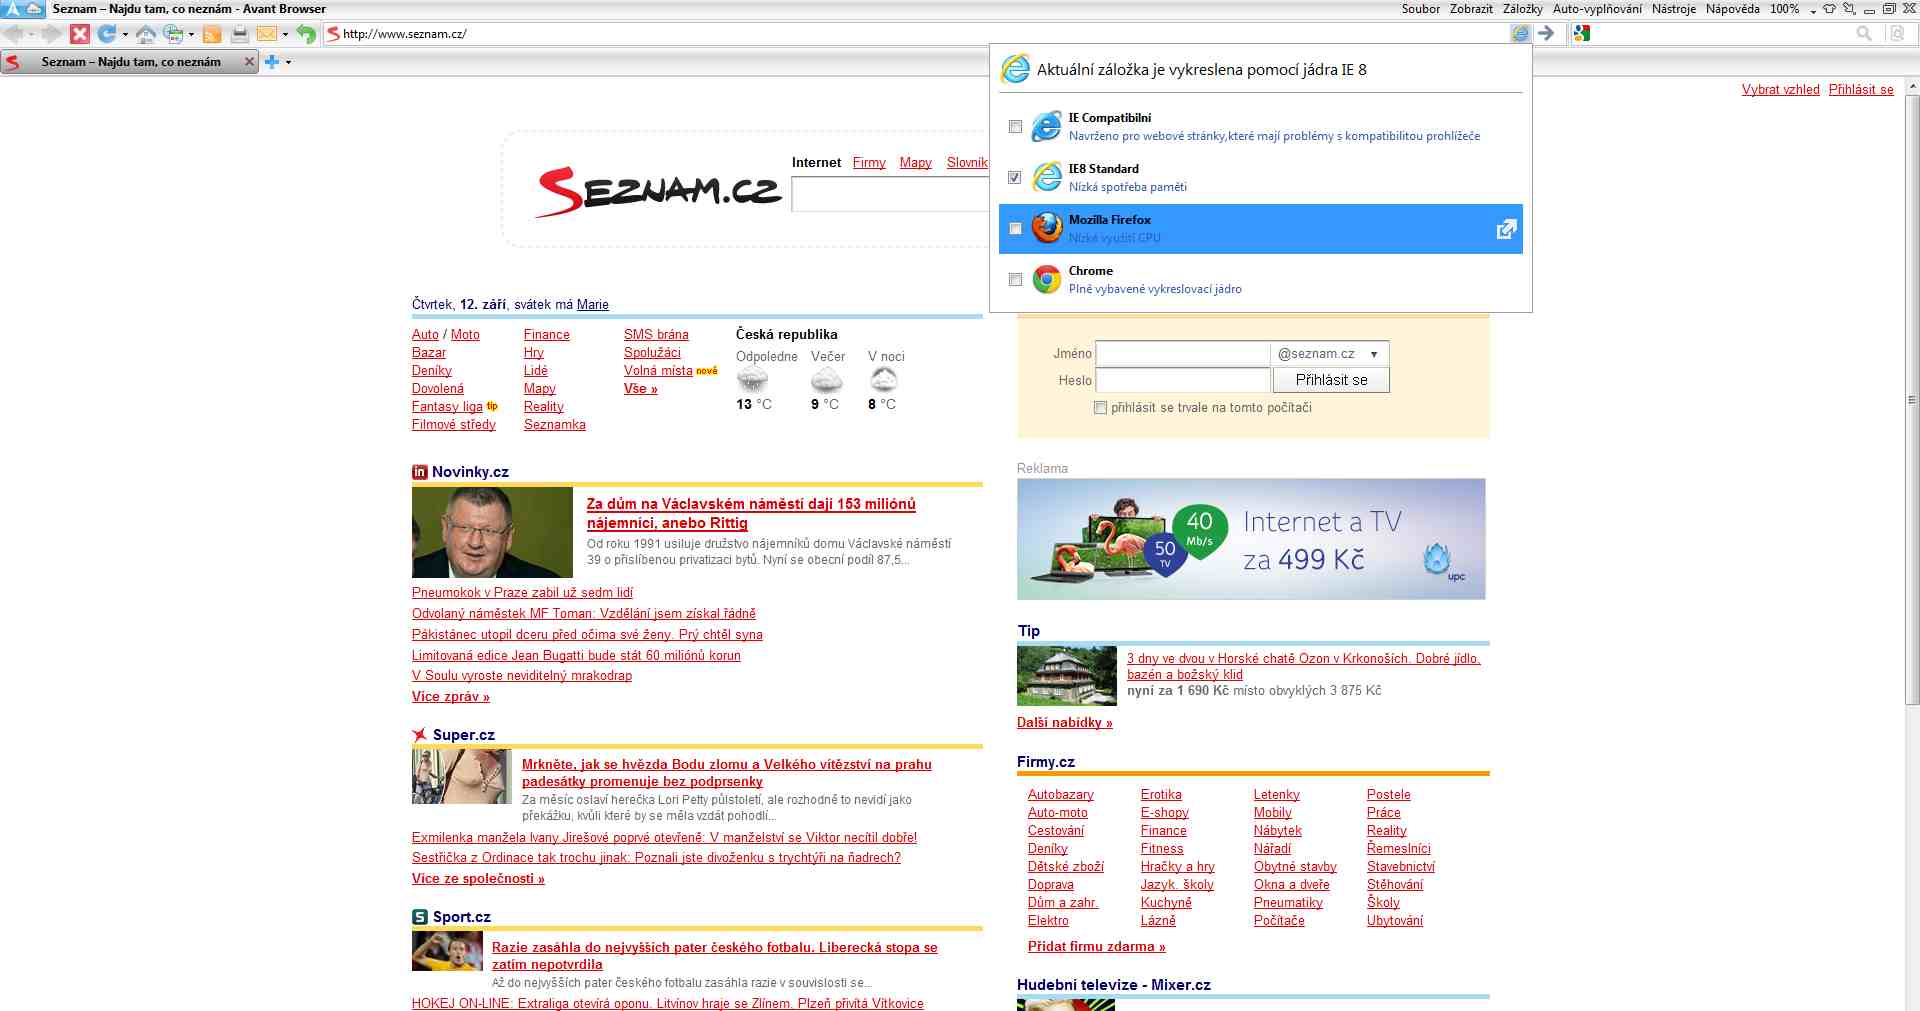Click the Horská chata Ozon thumbnail

click(x=1067, y=676)
